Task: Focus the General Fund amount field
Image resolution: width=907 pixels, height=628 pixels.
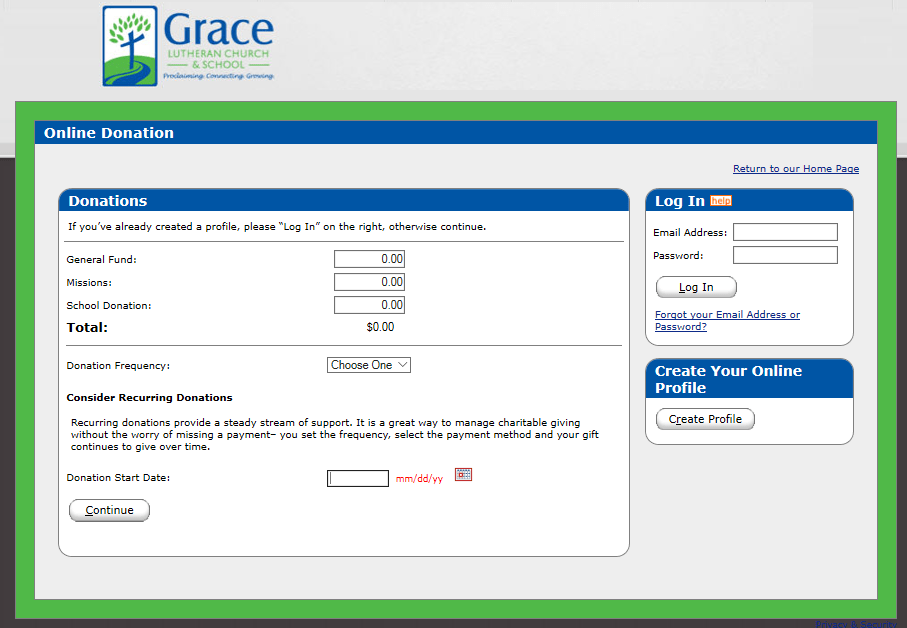Action: pyautogui.click(x=369, y=259)
